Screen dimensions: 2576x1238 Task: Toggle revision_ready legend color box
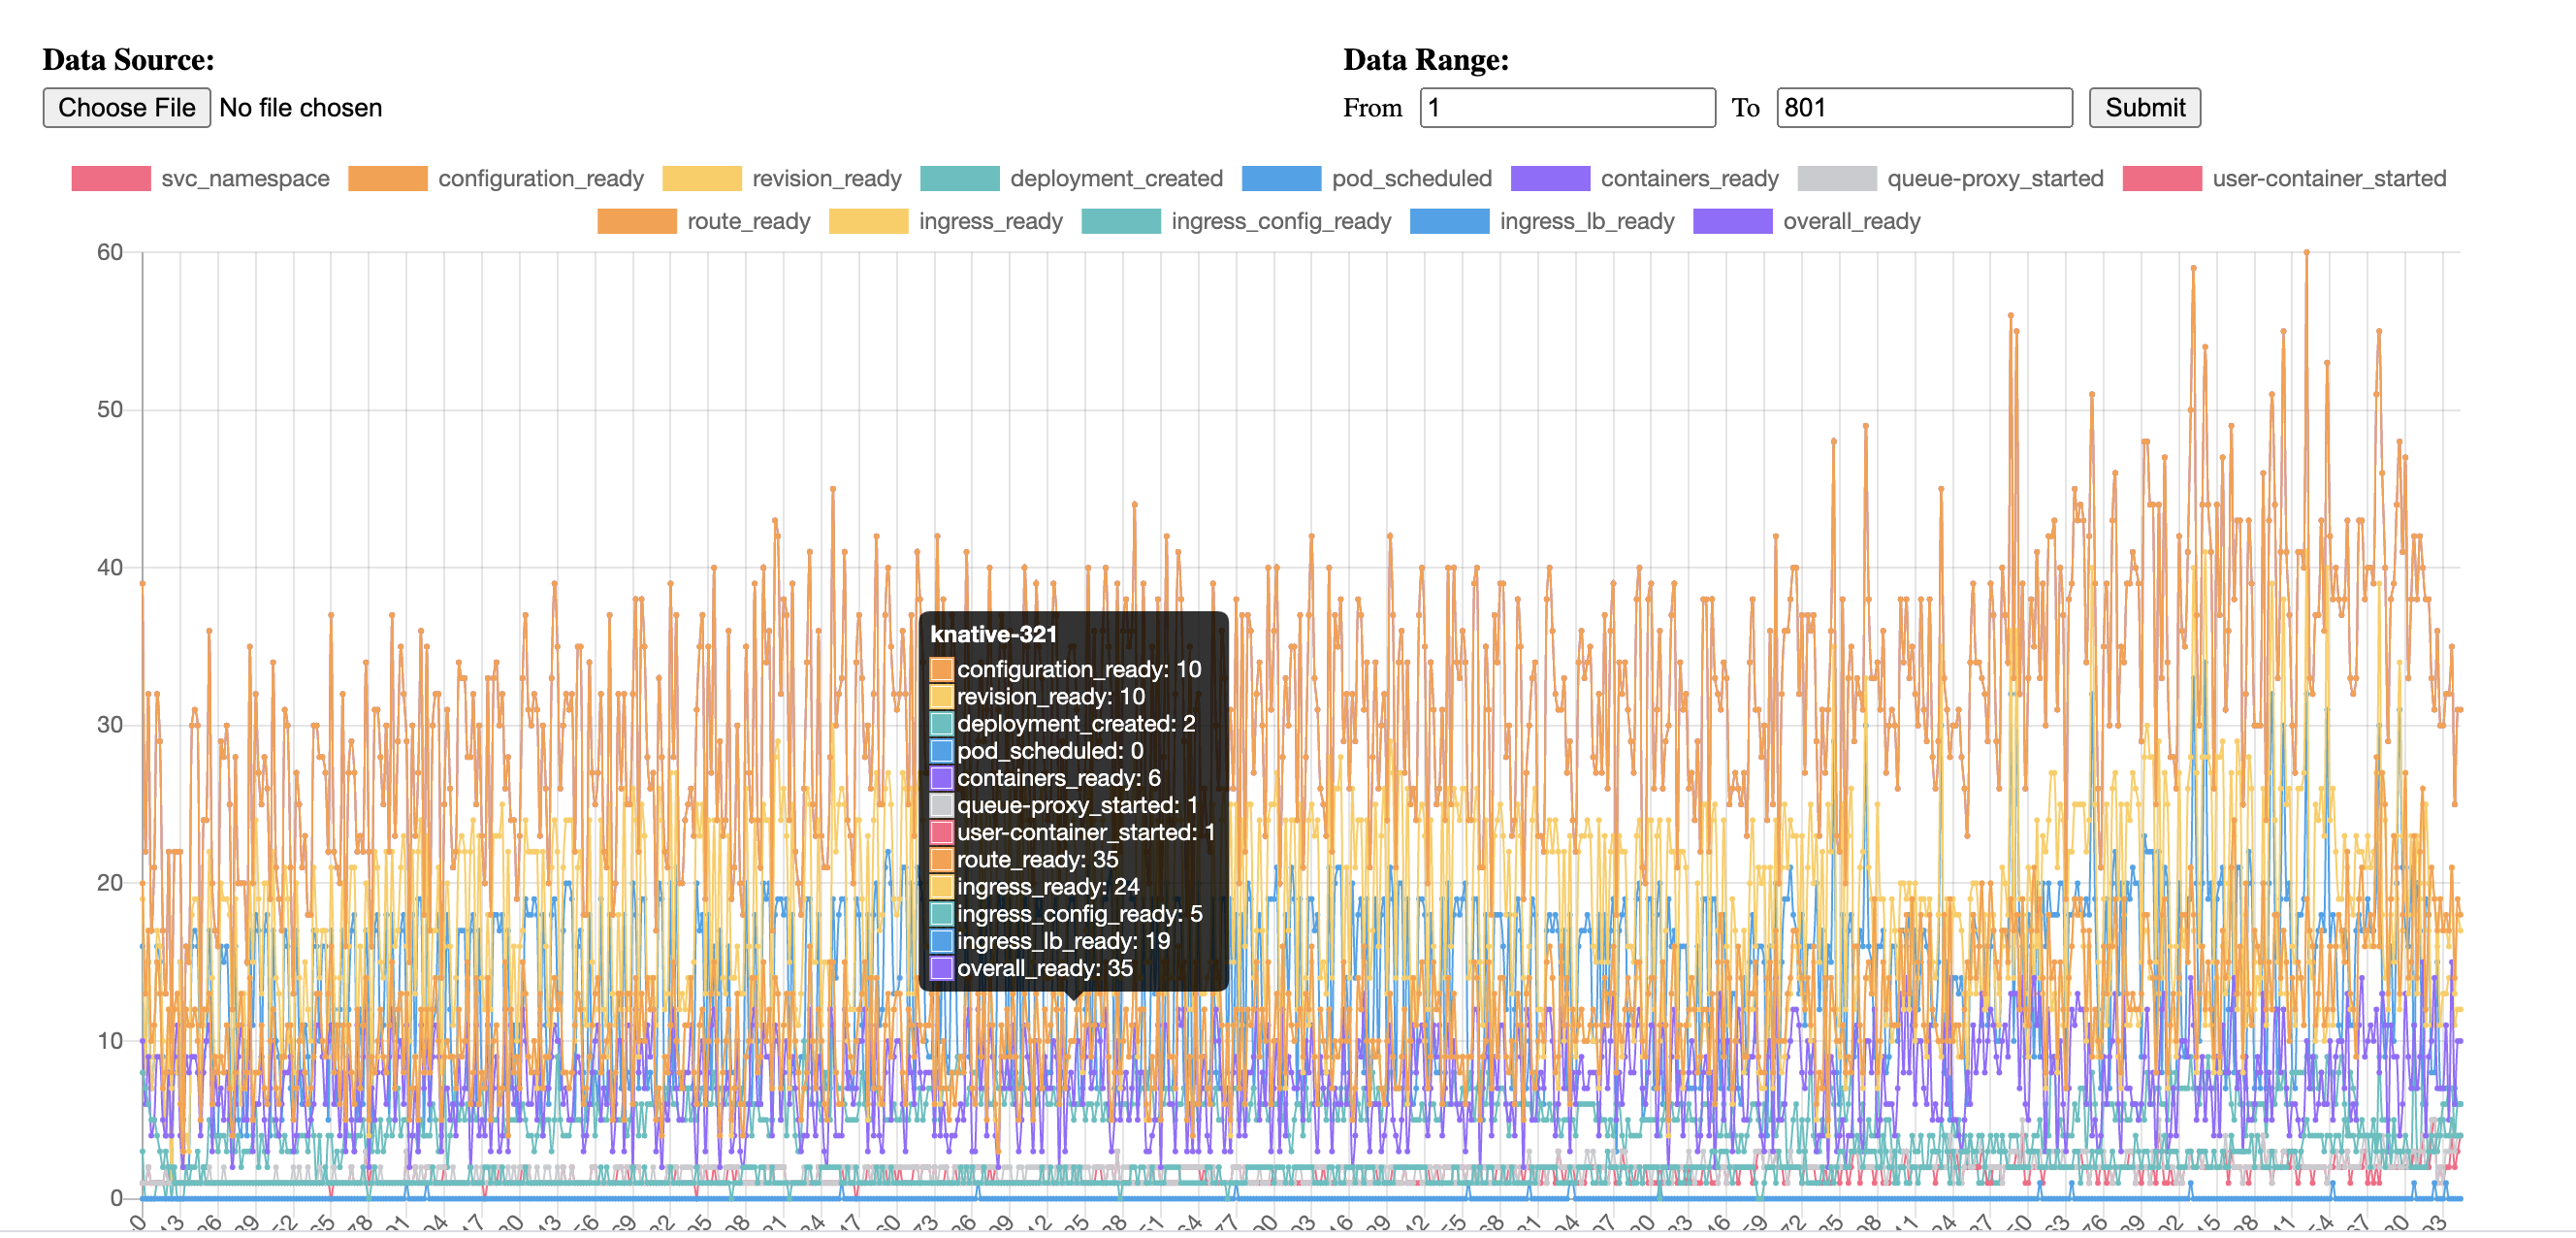pos(701,178)
